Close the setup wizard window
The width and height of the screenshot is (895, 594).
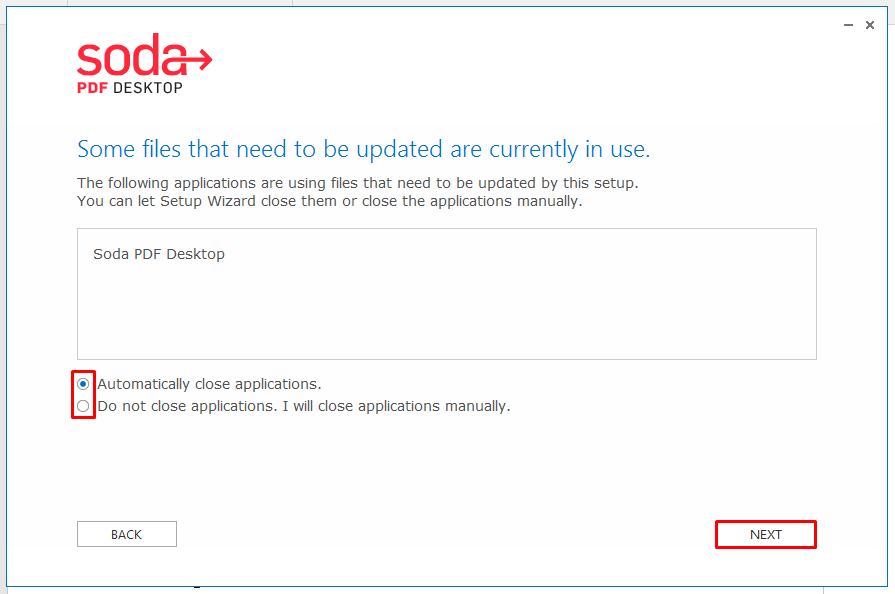click(x=870, y=25)
